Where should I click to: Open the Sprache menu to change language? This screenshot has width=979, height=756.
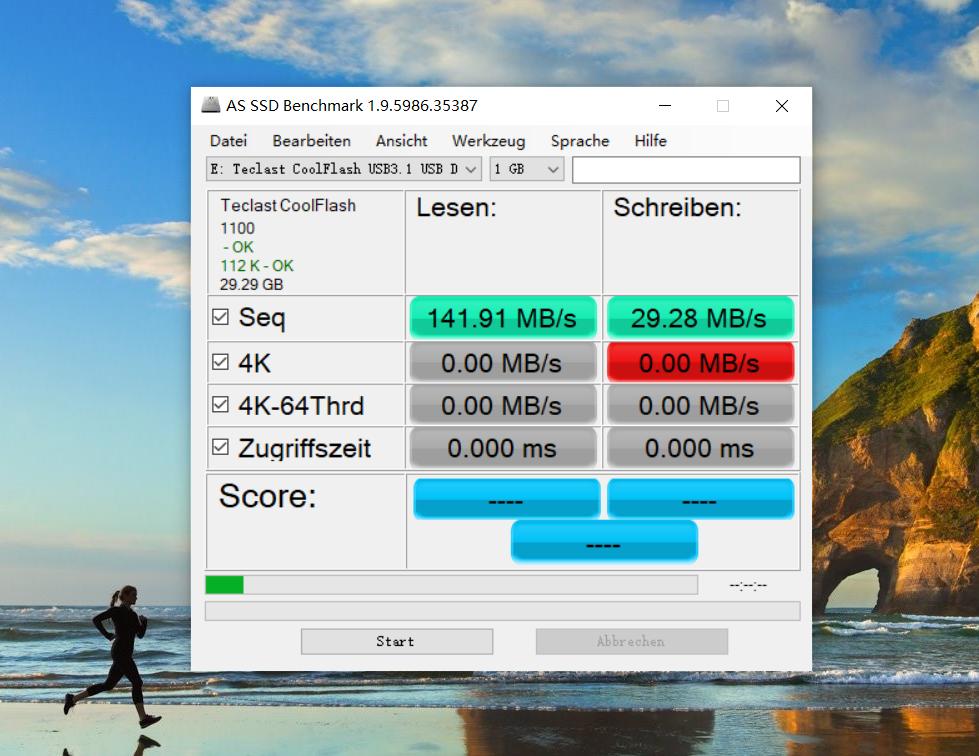[x=579, y=141]
